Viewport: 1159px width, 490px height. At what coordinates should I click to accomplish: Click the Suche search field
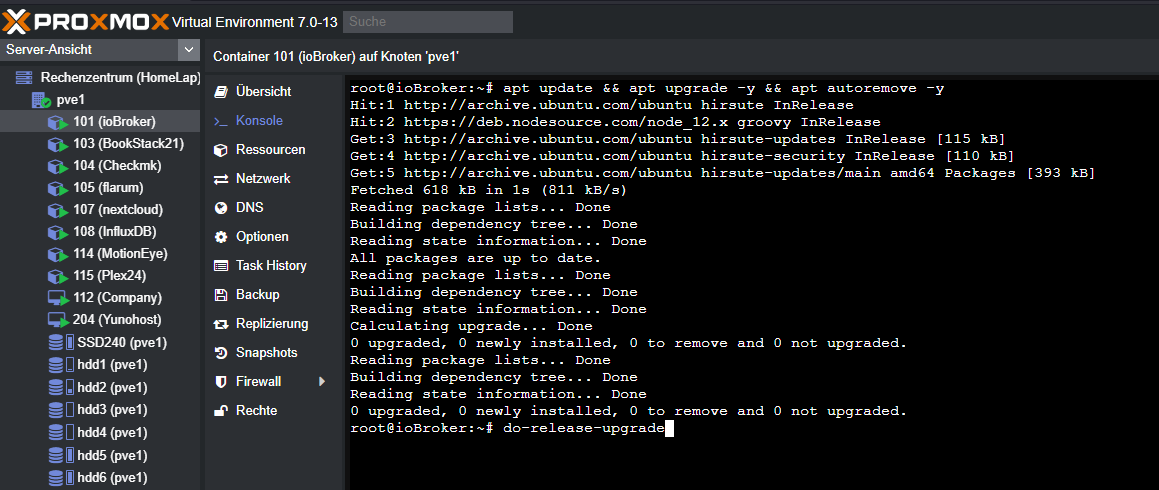pyautogui.click(x=428, y=22)
